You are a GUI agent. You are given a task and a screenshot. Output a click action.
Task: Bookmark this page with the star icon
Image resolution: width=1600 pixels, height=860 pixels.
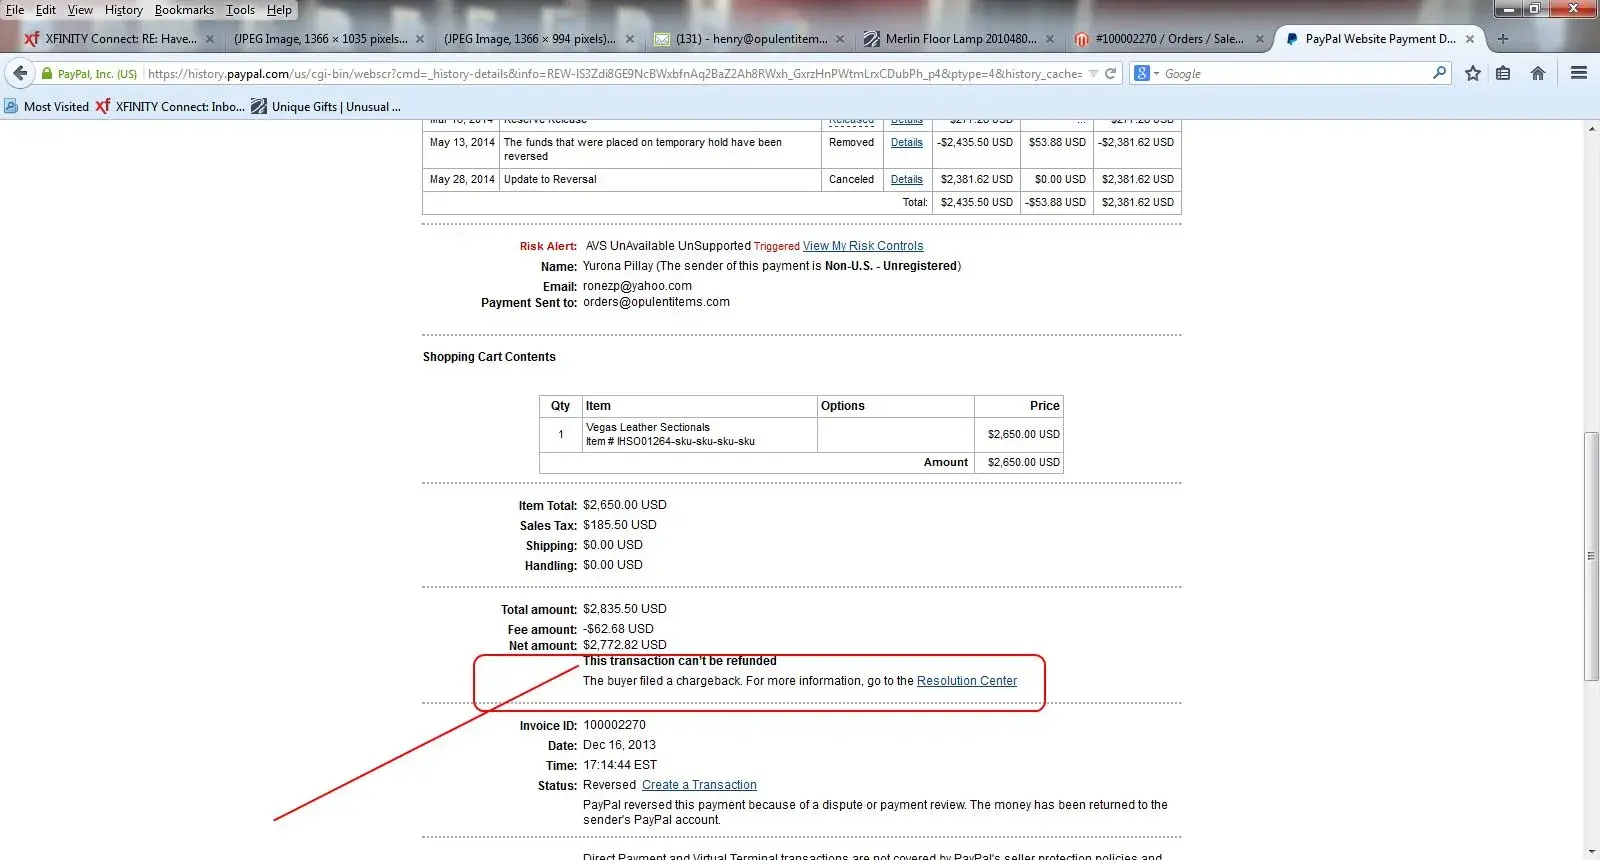point(1473,73)
